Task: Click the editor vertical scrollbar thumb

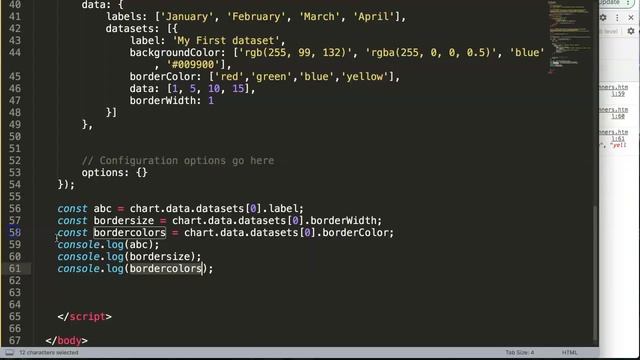Action: click(x=595, y=273)
